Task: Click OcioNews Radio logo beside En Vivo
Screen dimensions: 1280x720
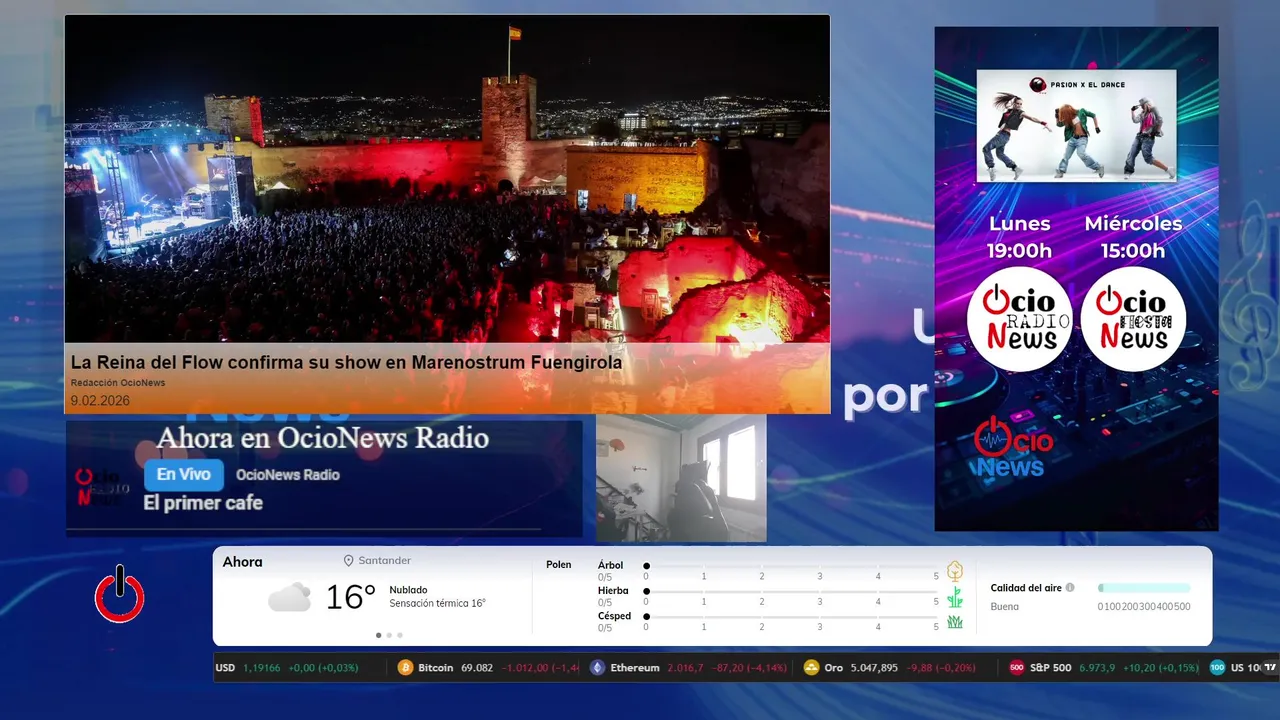Action: point(102,487)
